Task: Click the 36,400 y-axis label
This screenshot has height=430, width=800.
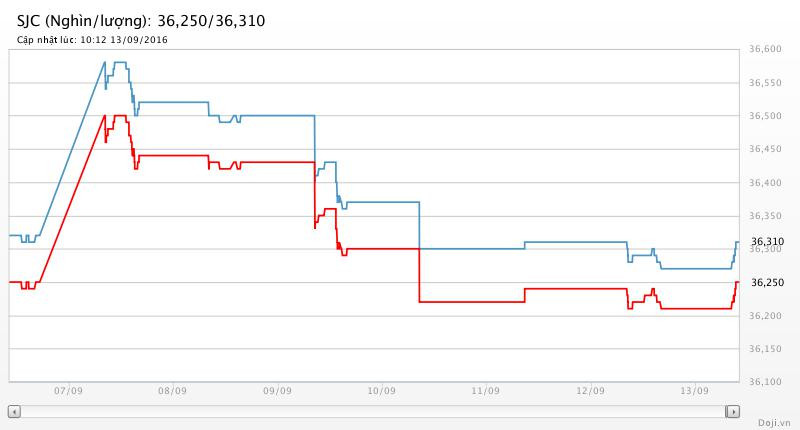Action: [x=765, y=182]
